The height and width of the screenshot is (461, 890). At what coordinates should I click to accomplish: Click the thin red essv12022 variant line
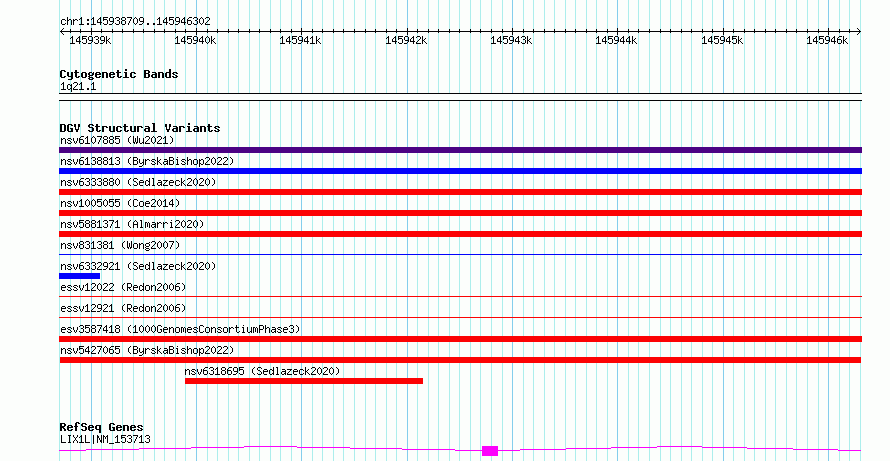pos(460,296)
